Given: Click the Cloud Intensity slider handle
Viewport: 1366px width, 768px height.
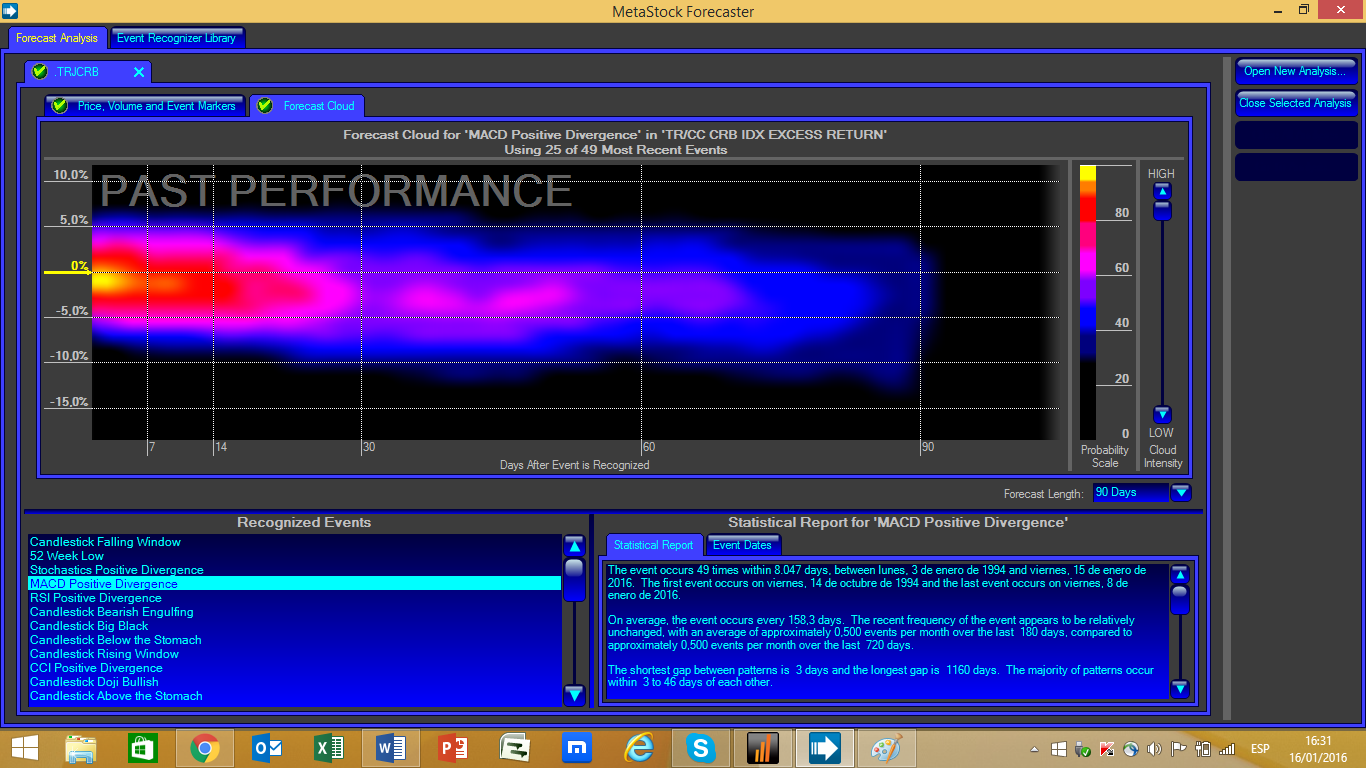Looking at the screenshot, I should coord(1161,210).
